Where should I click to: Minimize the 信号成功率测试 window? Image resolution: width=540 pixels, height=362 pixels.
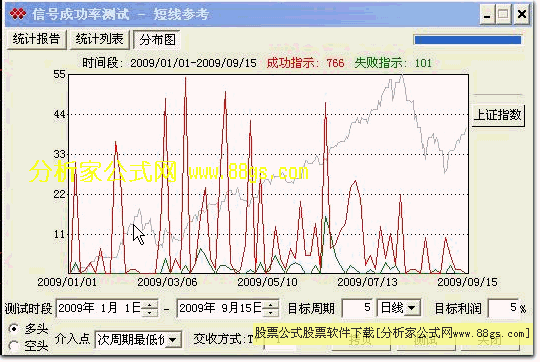[487, 14]
